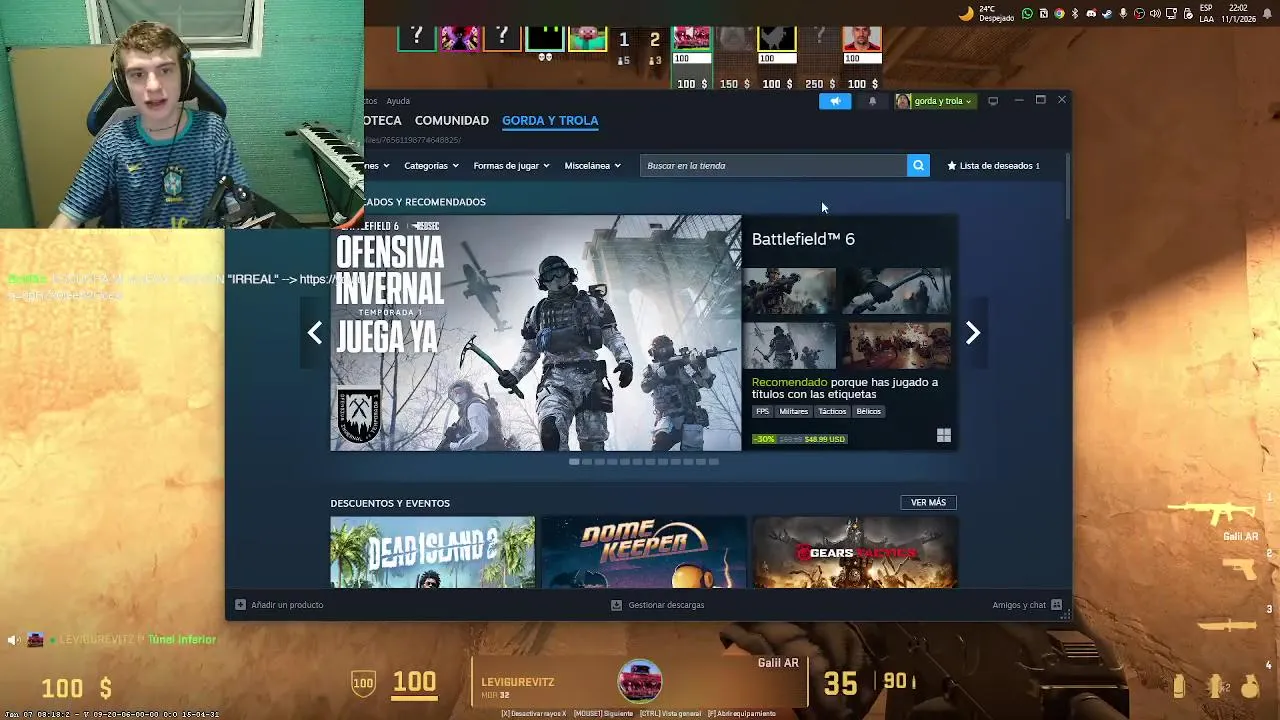Open Lista de deseados wishlist link
The image size is (1280, 720).
tap(994, 165)
